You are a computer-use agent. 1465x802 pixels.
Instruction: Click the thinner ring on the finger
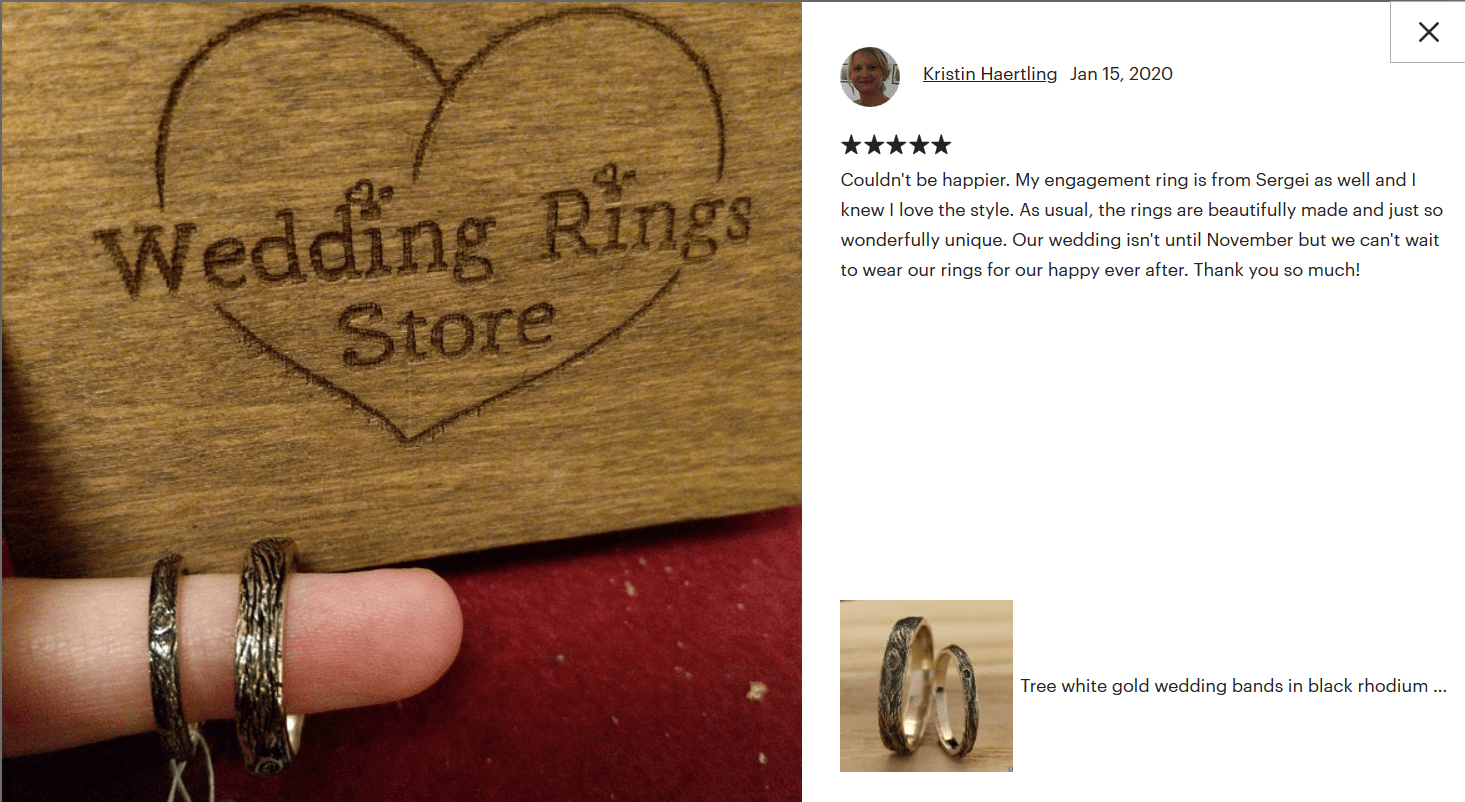click(166, 653)
